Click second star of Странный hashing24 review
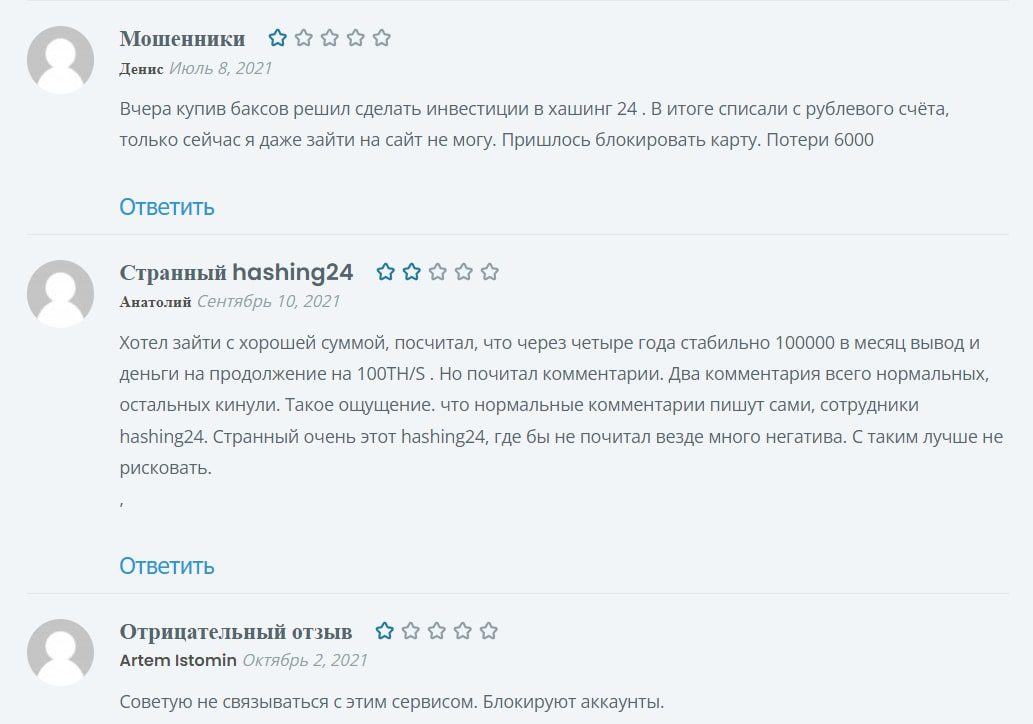Image resolution: width=1033 pixels, height=724 pixels. pos(412,272)
